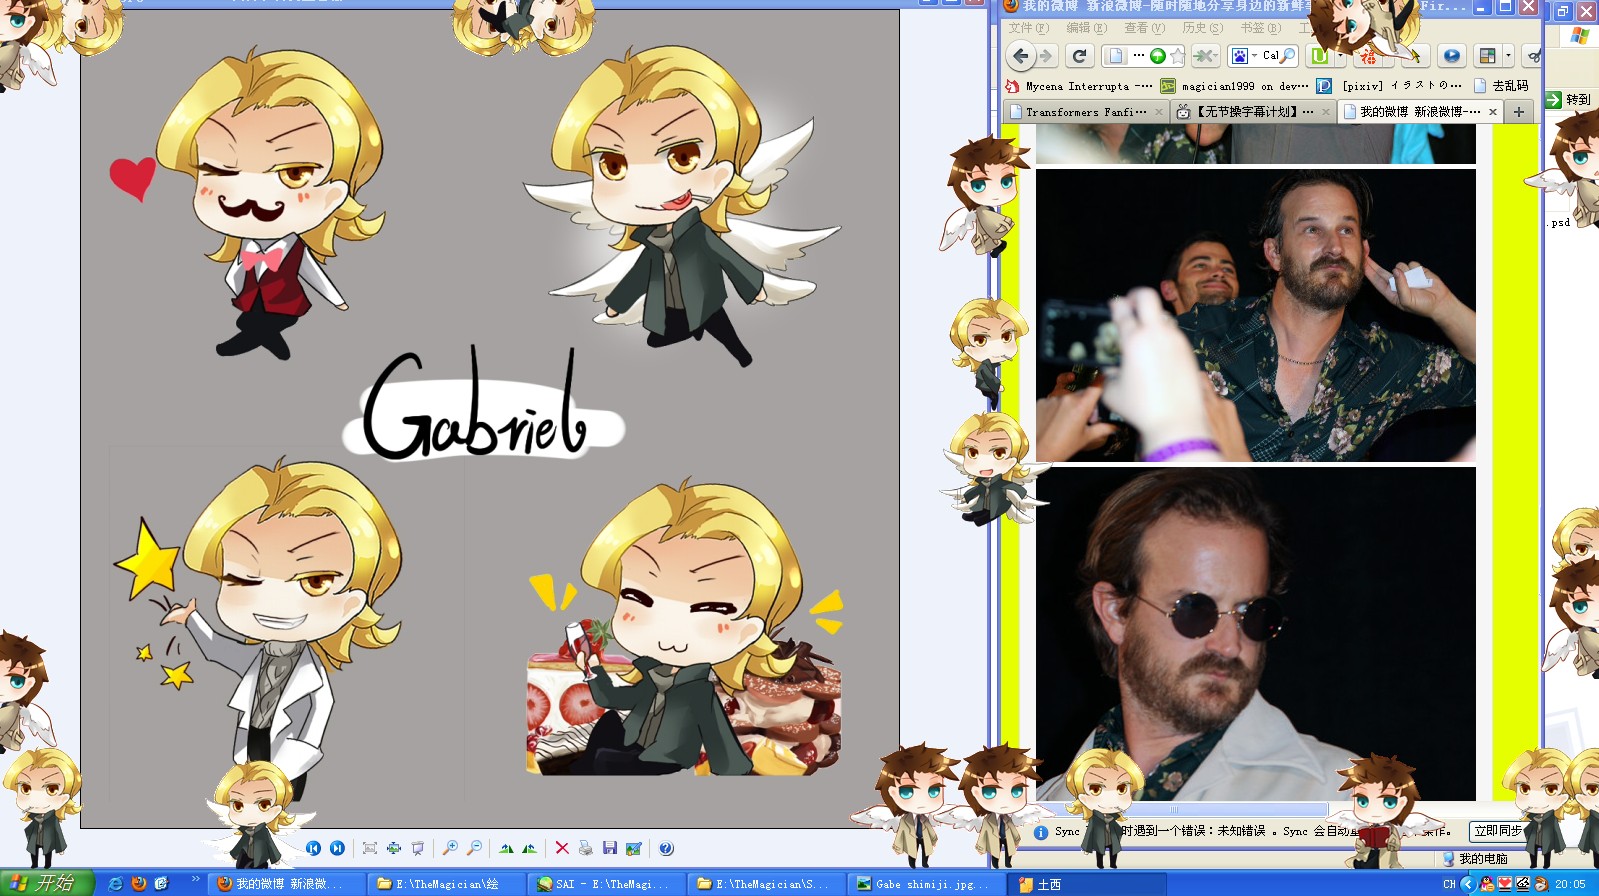
Task: Click the blue round play-style toolbar icon
Action: (x=1452, y=56)
